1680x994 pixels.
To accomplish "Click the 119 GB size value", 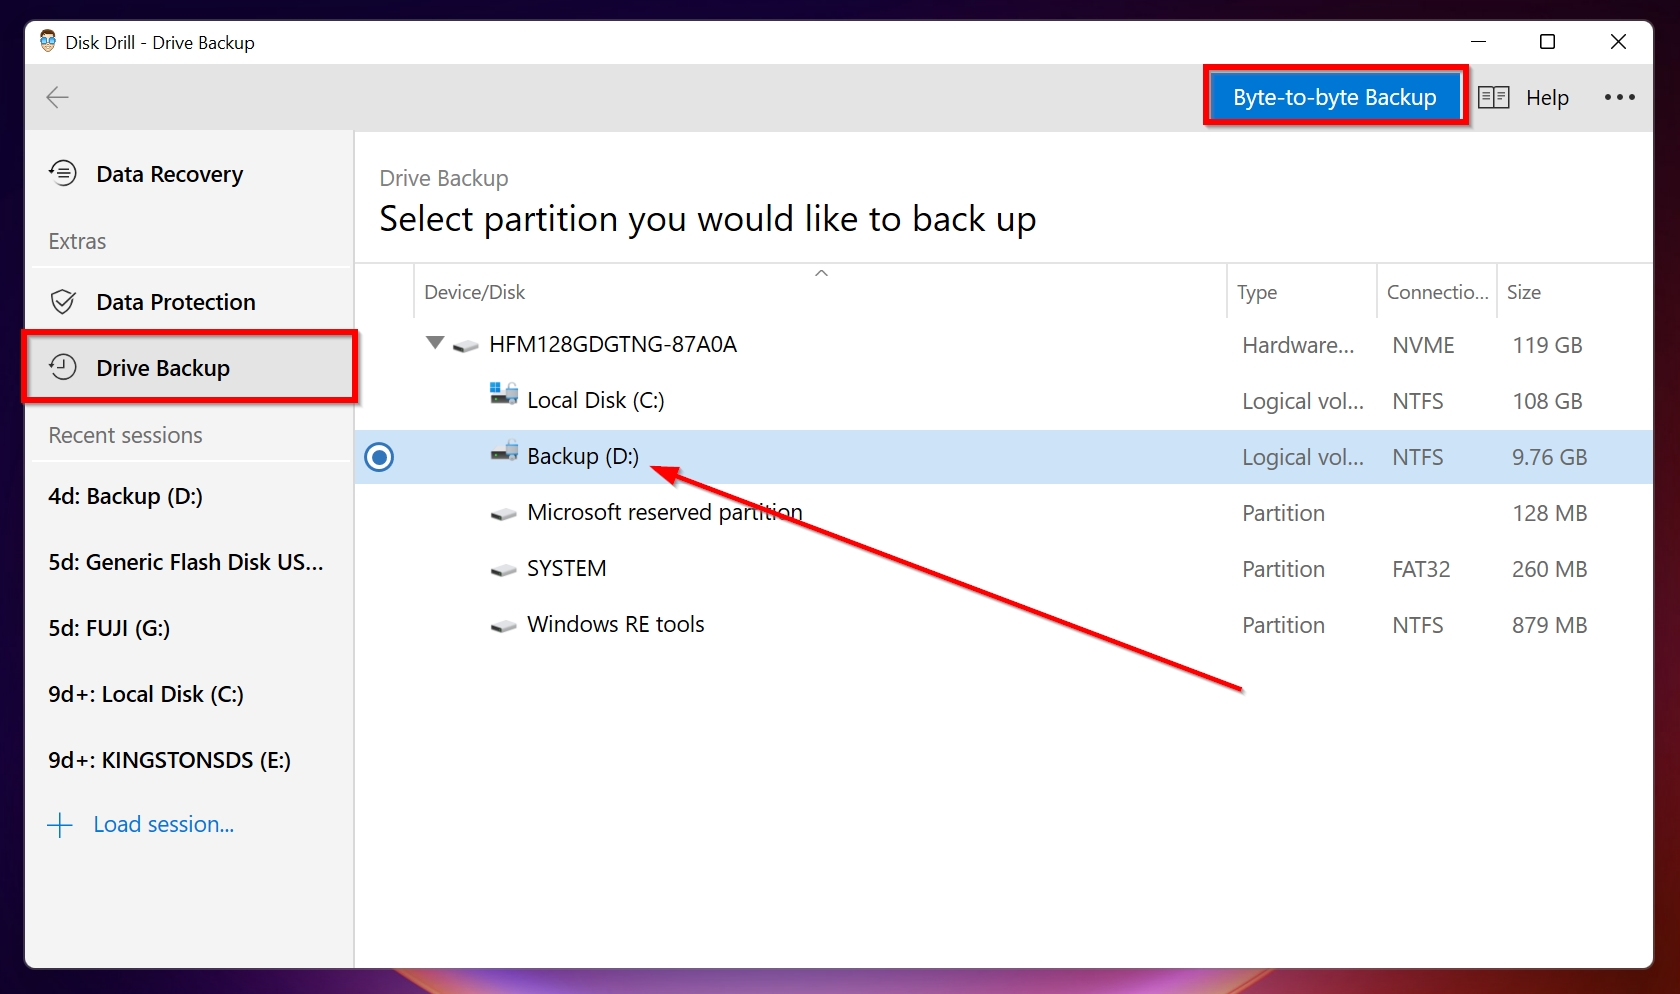I will [1547, 345].
